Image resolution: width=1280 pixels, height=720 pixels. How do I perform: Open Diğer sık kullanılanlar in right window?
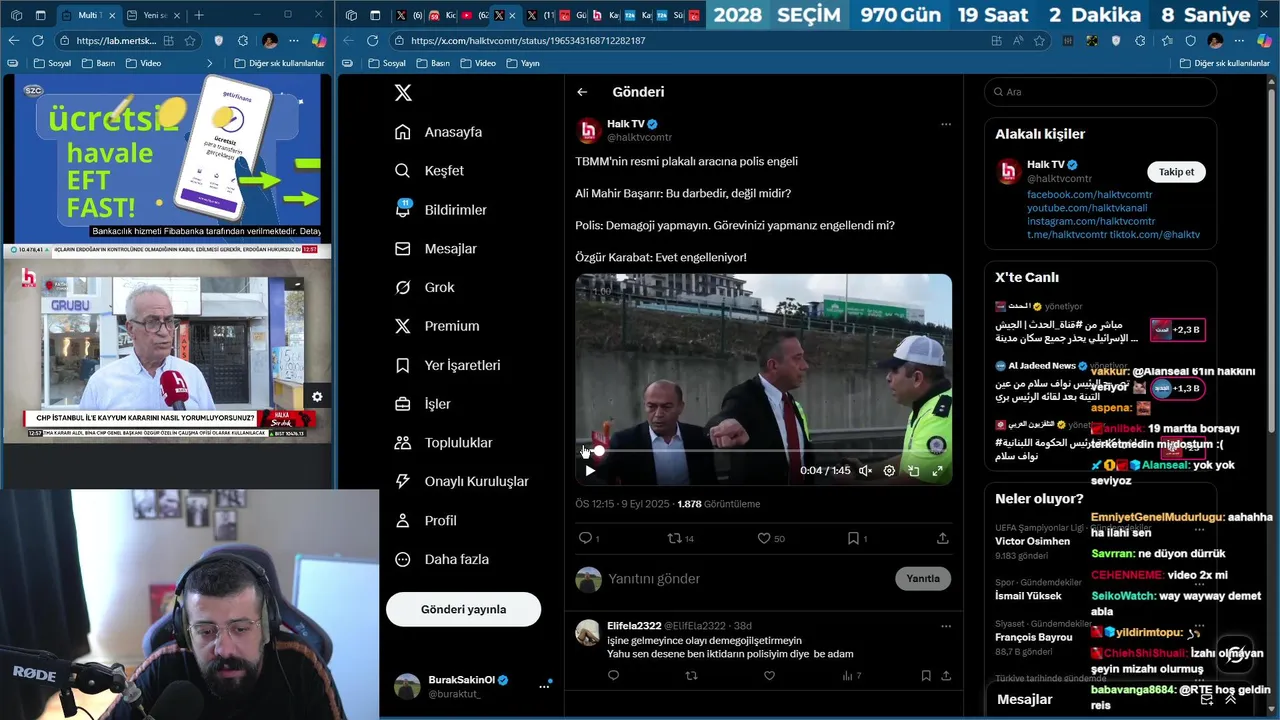tap(1224, 63)
